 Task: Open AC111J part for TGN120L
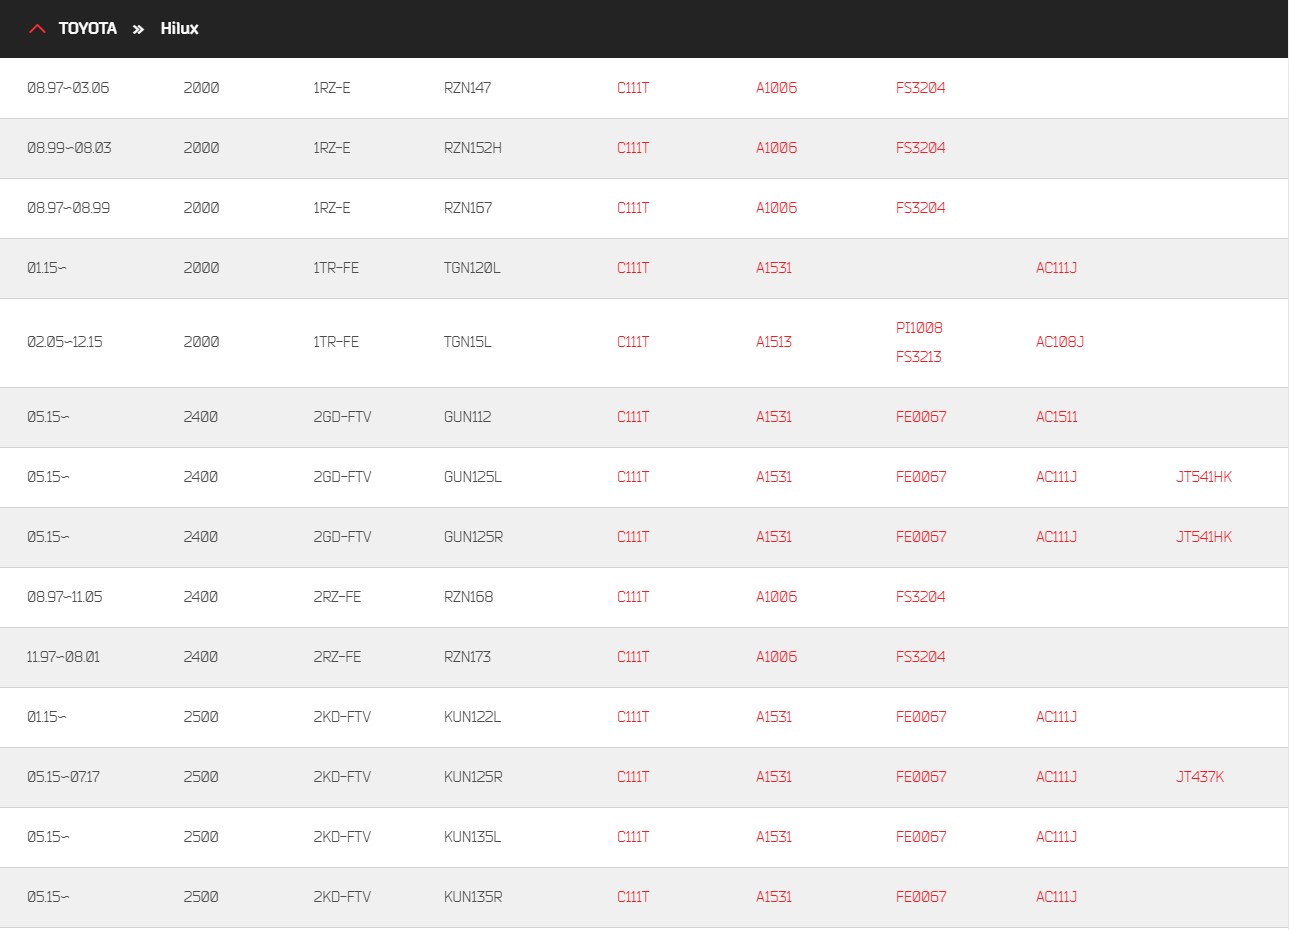point(1056,268)
